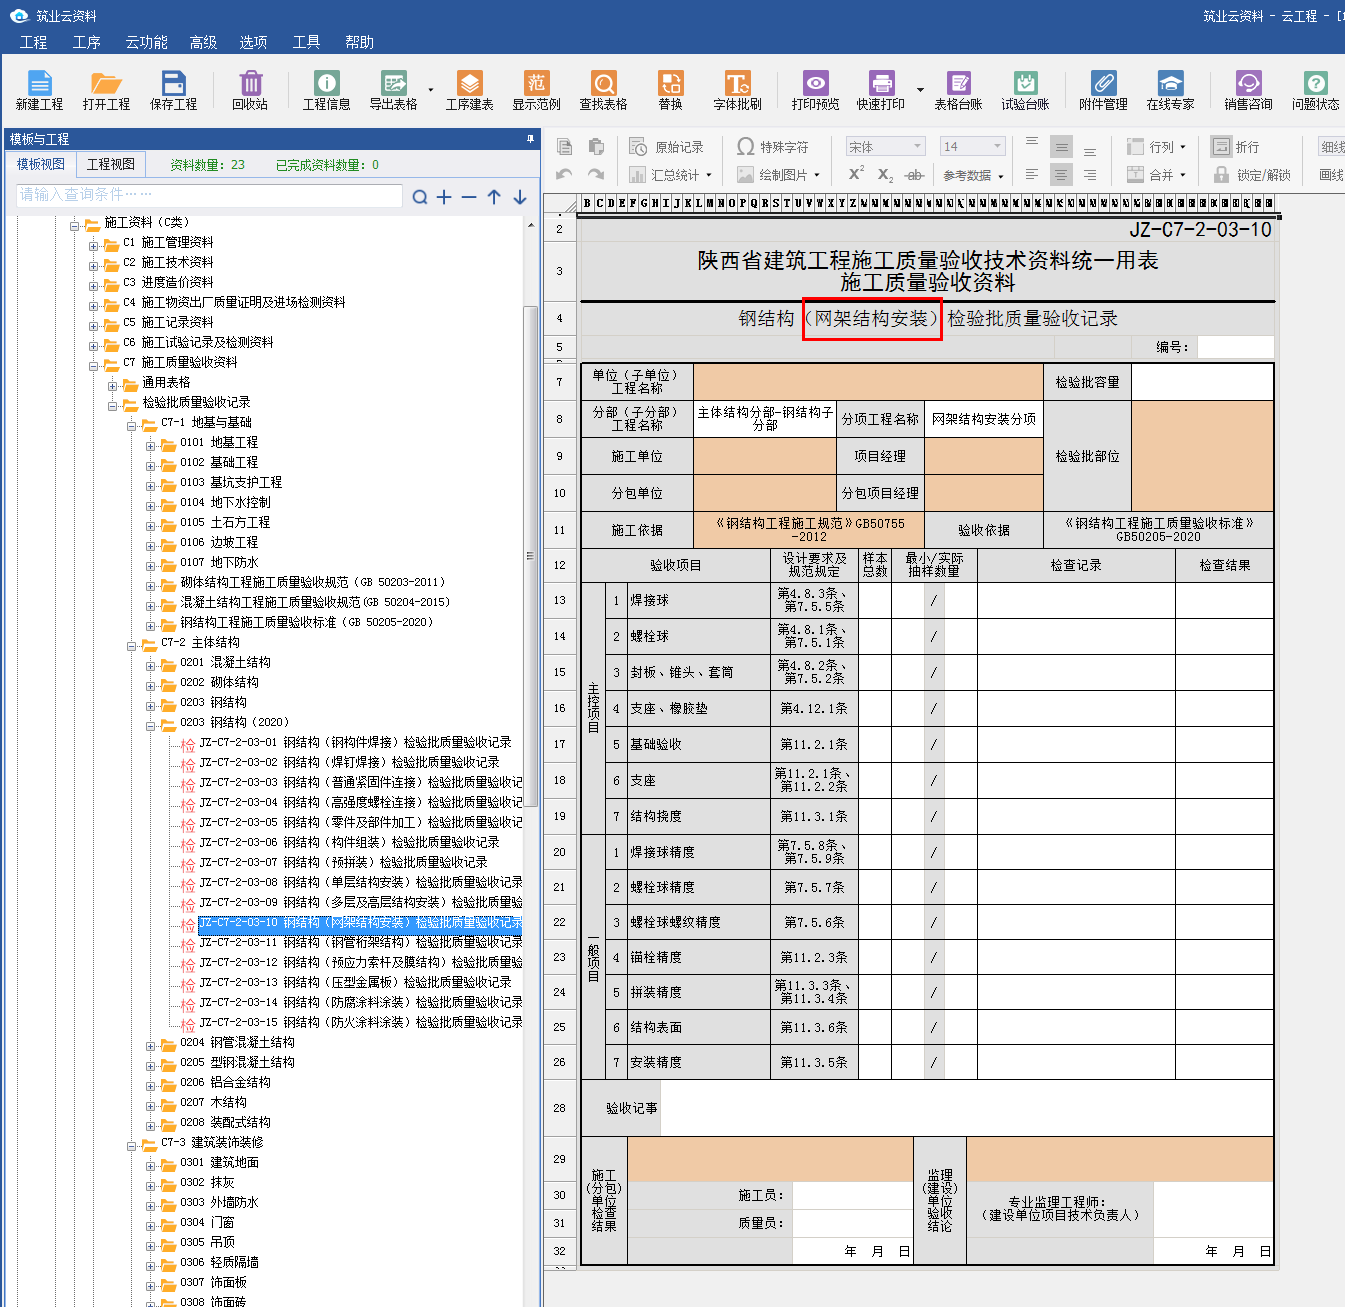Click the 原始记录 button
Viewport: 1345px width, 1307px height.
667,147
